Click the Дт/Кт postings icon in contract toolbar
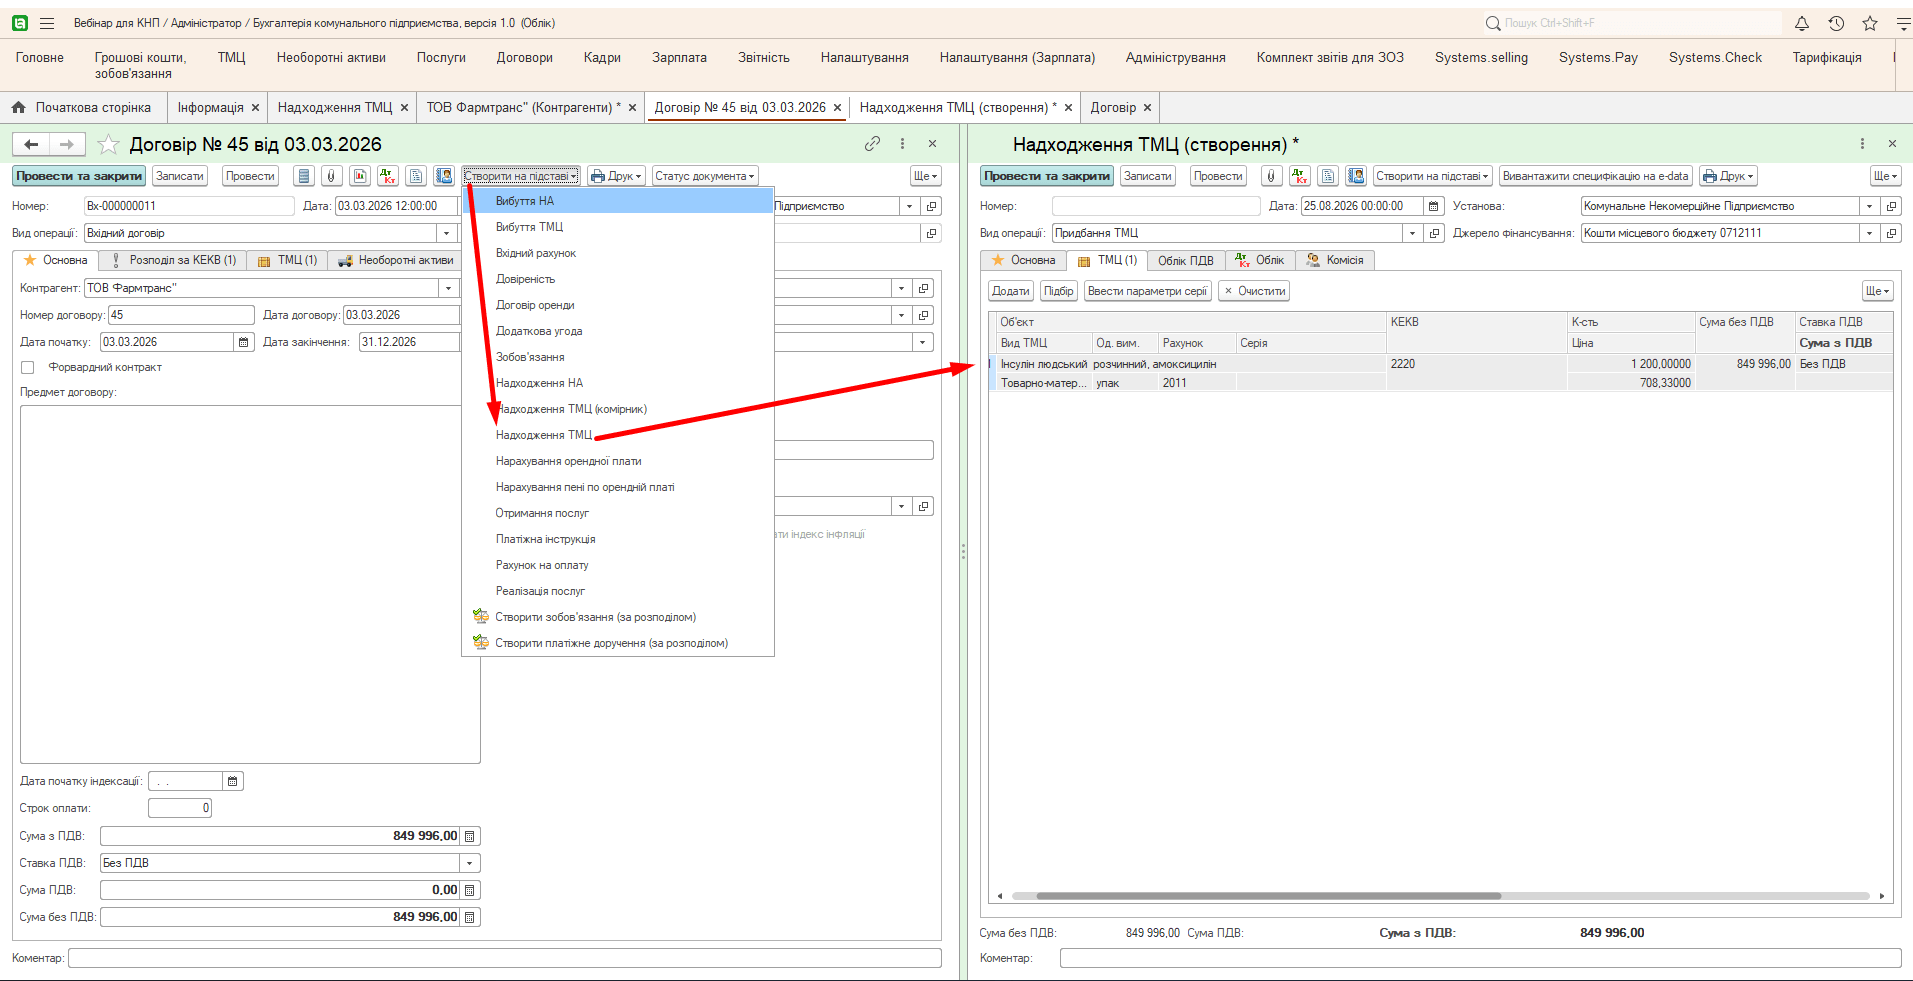Viewport: 1913px width, 981px height. click(388, 176)
